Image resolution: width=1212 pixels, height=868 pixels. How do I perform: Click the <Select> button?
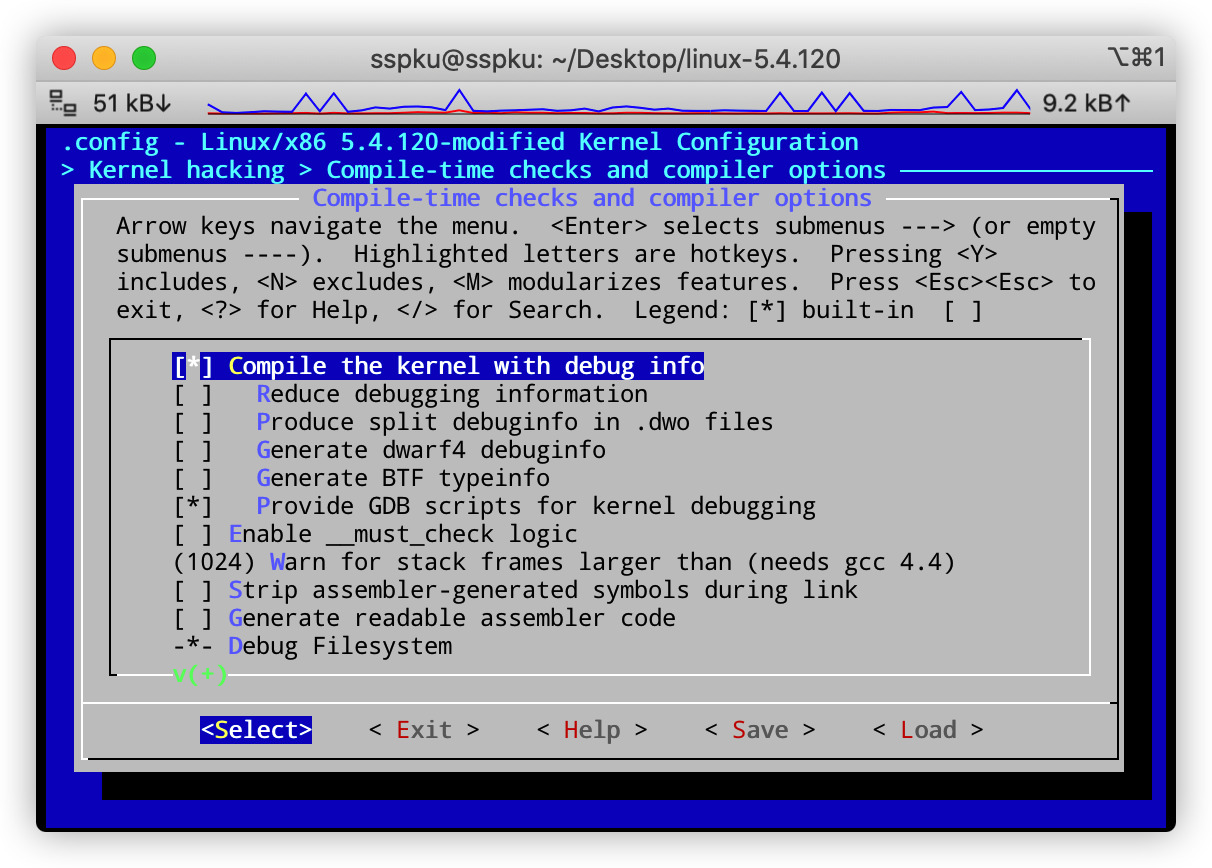[x=256, y=730]
